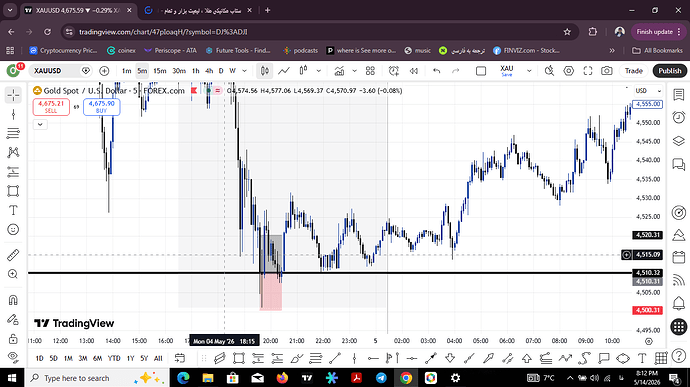
Task: Expand chart type dropdown arrow
Action: [x=319, y=71]
